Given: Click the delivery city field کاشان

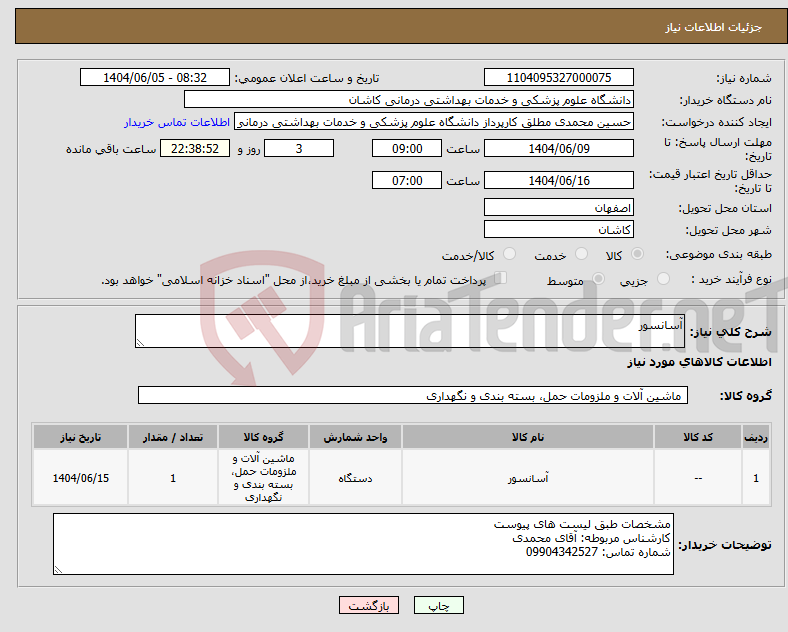Looking at the screenshot, I should pos(558,230).
